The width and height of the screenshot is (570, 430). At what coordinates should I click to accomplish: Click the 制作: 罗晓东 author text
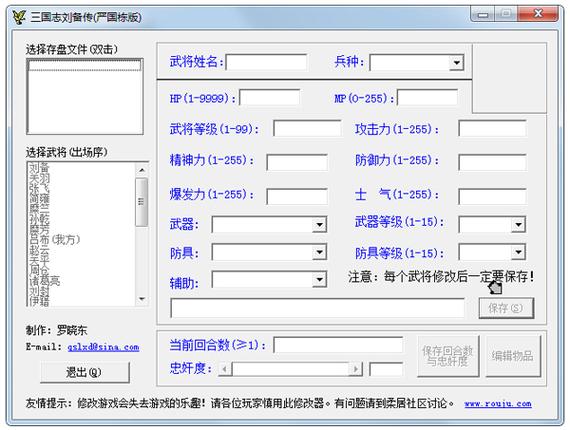tap(56, 330)
